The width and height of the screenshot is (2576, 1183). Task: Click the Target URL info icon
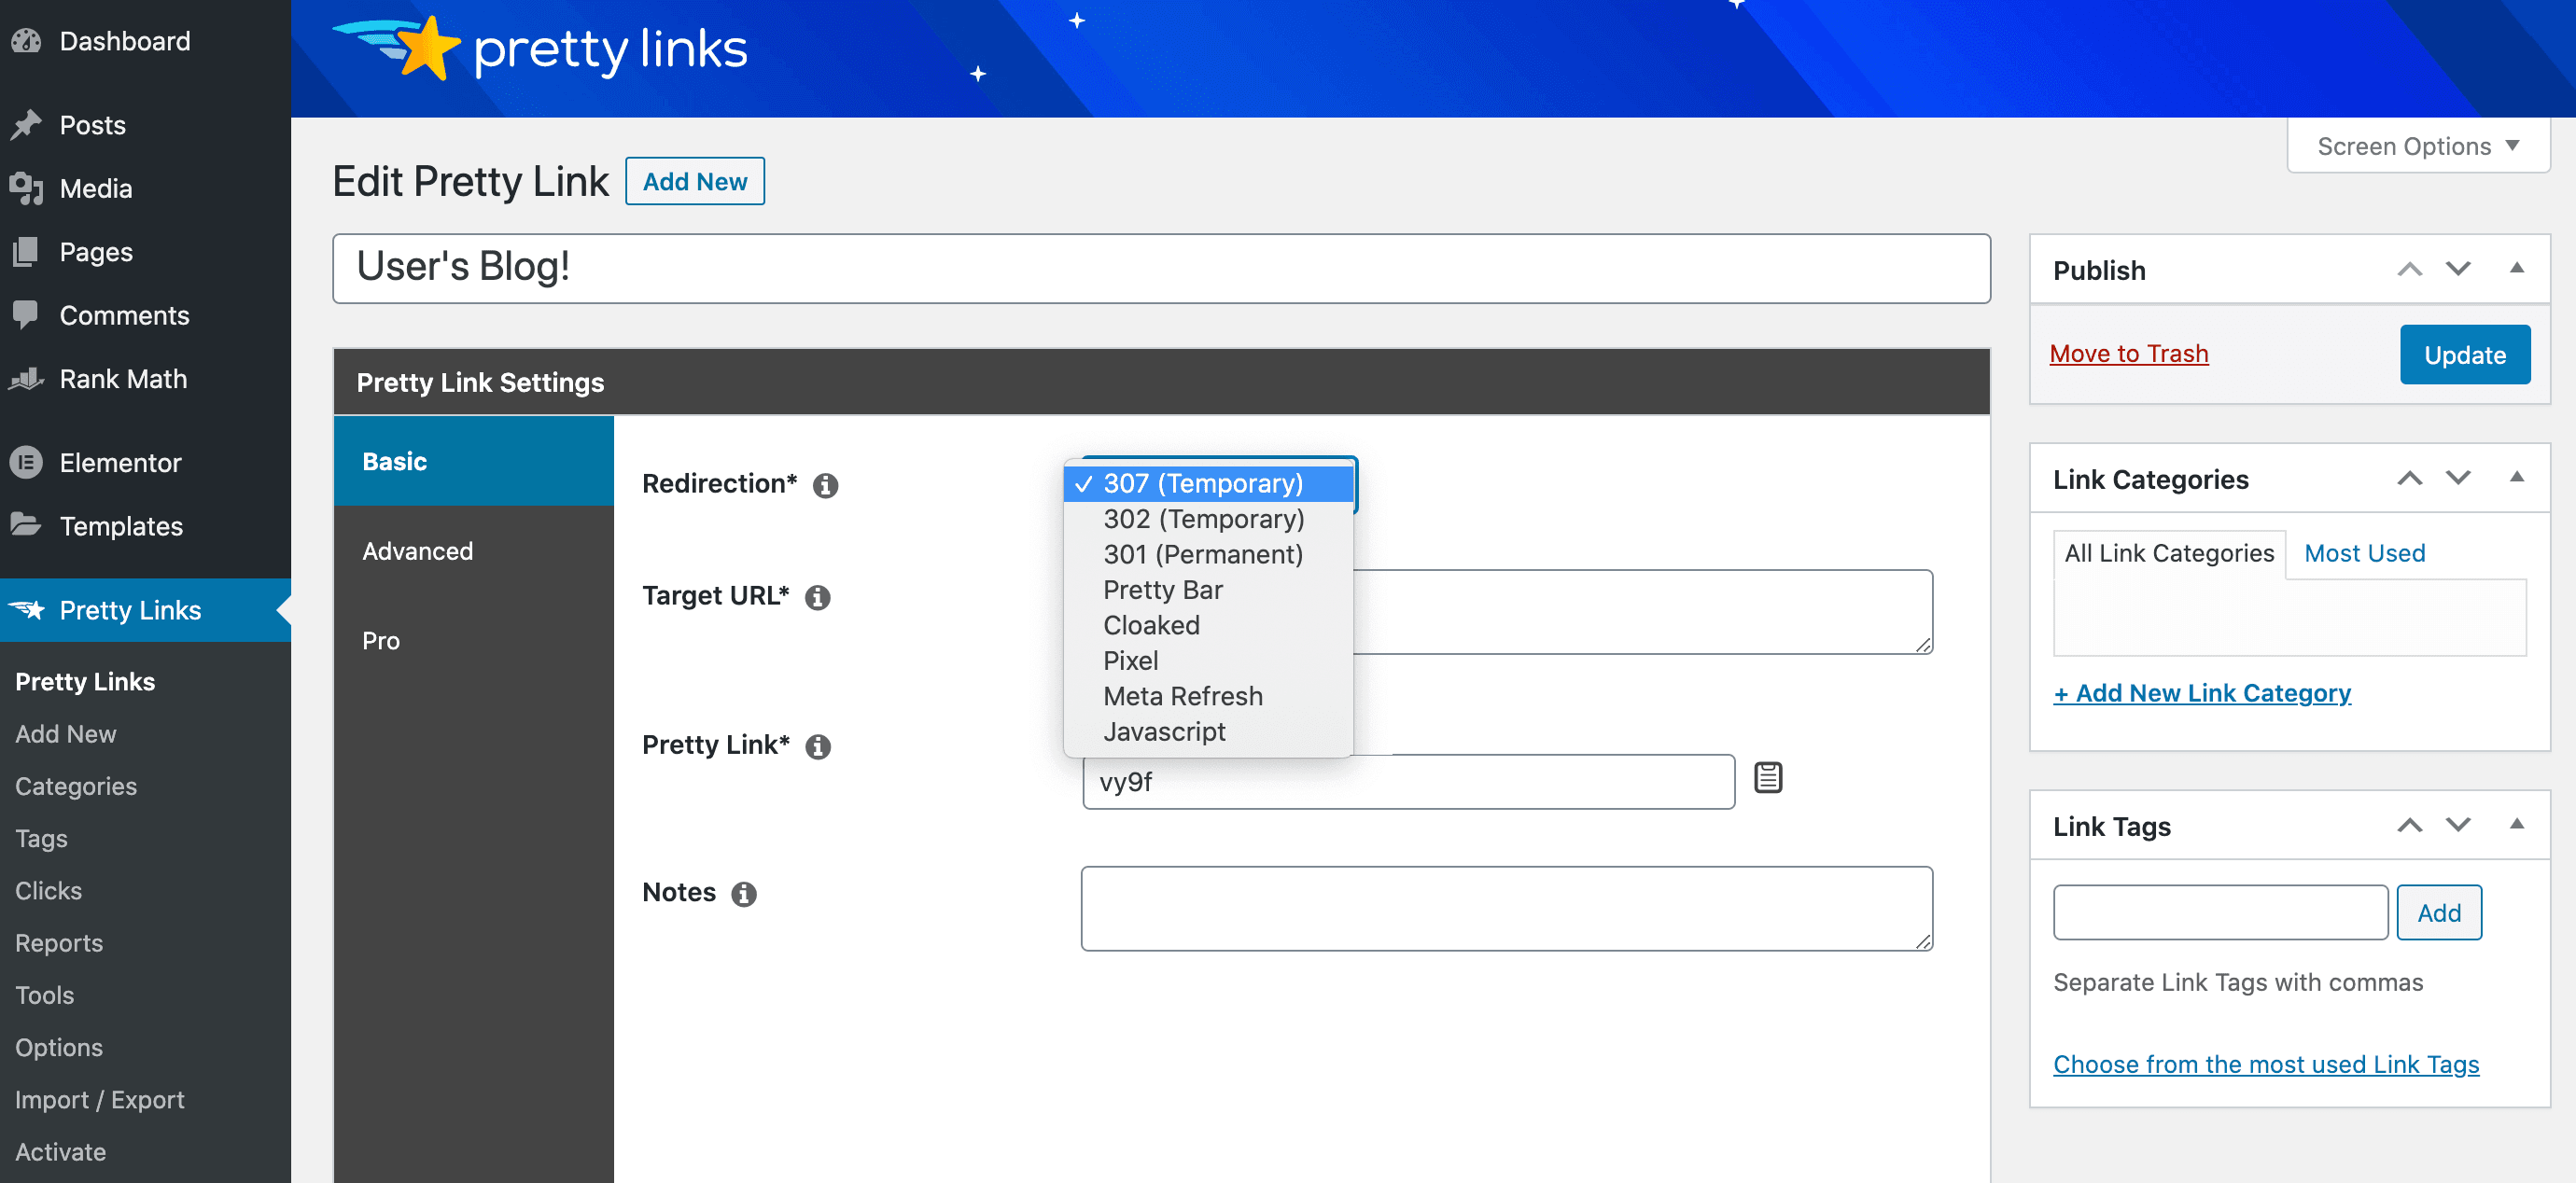click(x=818, y=597)
